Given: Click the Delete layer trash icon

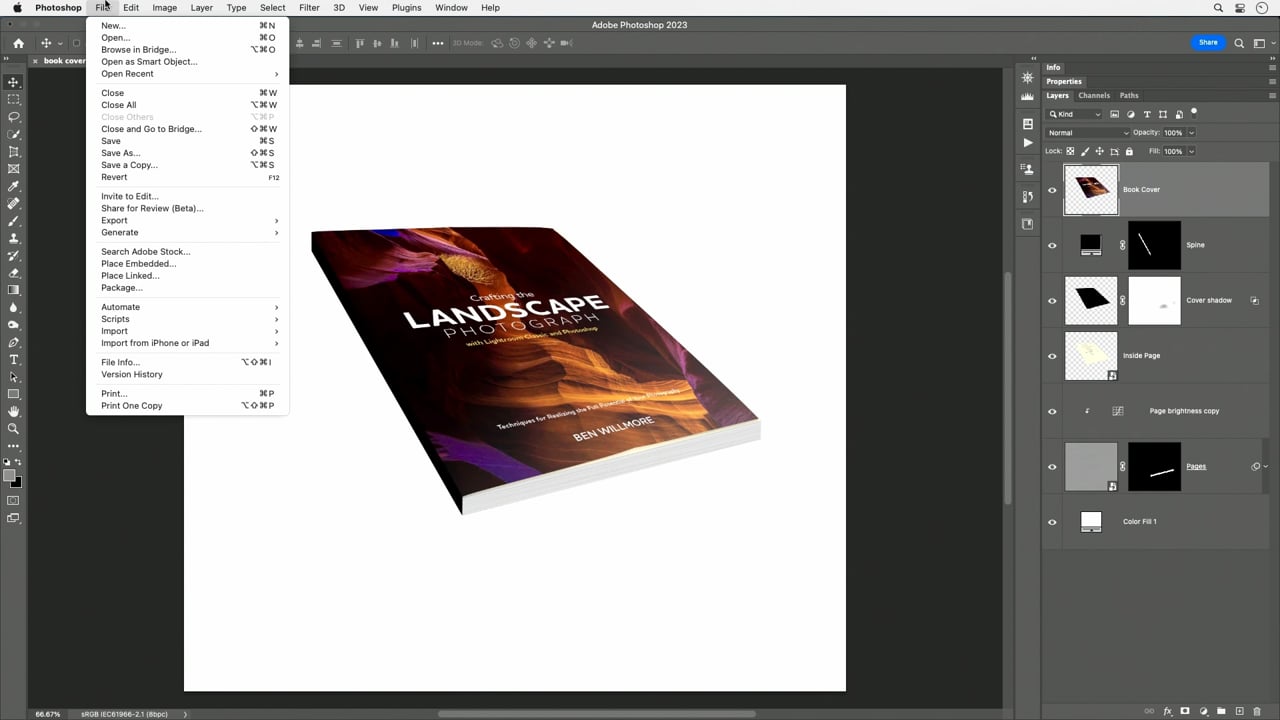Looking at the screenshot, I should (x=1257, y=711).
